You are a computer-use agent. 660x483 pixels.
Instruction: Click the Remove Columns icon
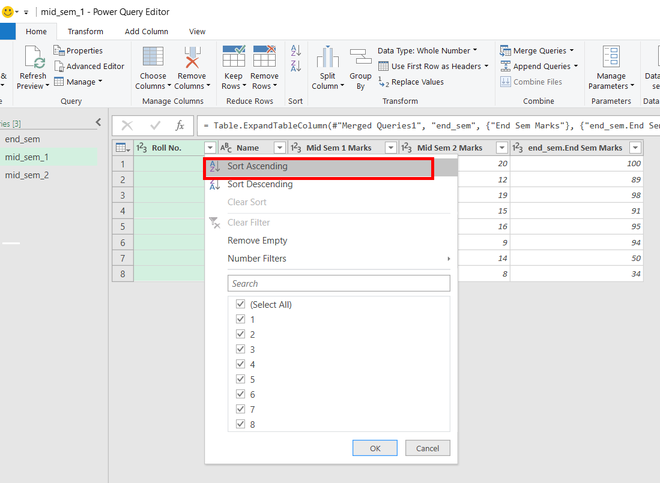coord(192,57)
